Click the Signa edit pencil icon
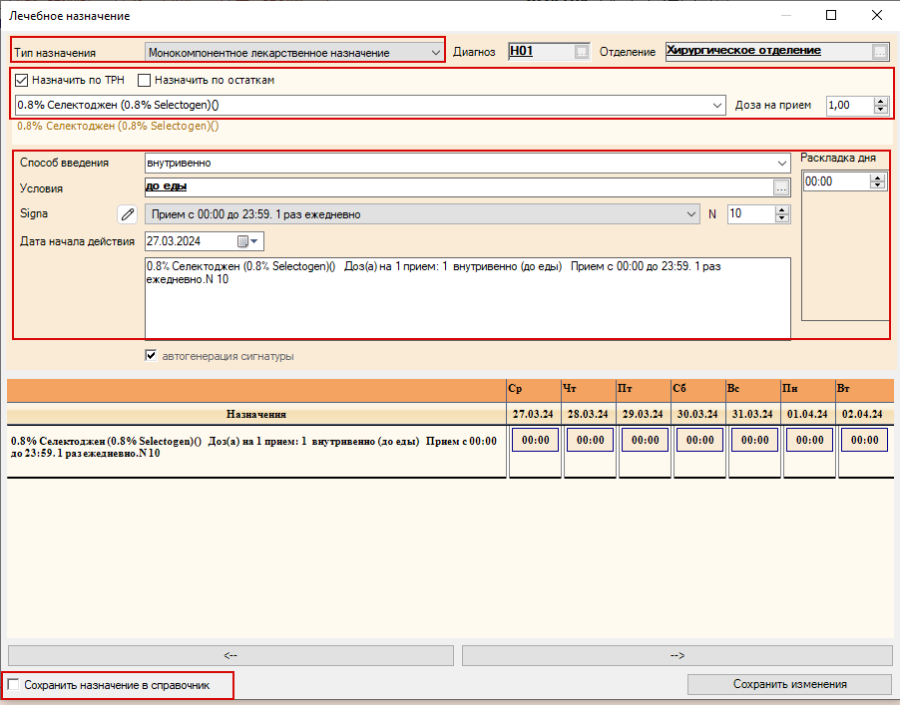This screenshot has height=705, width=900. 127,214
